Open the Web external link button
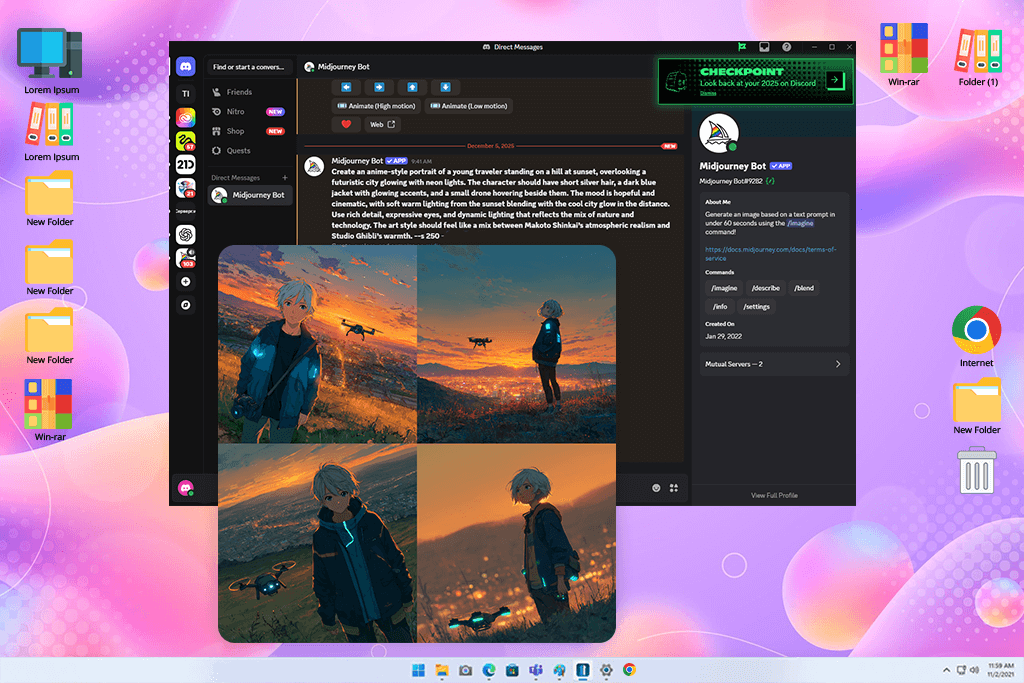 click(x=382, y=124)
